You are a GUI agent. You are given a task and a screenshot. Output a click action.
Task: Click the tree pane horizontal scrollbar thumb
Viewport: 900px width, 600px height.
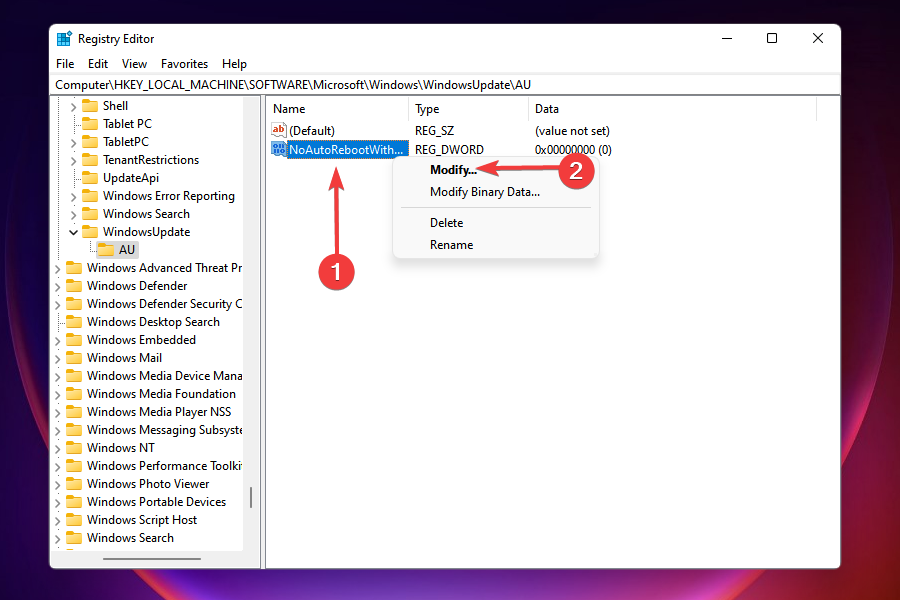coord(152,559)
